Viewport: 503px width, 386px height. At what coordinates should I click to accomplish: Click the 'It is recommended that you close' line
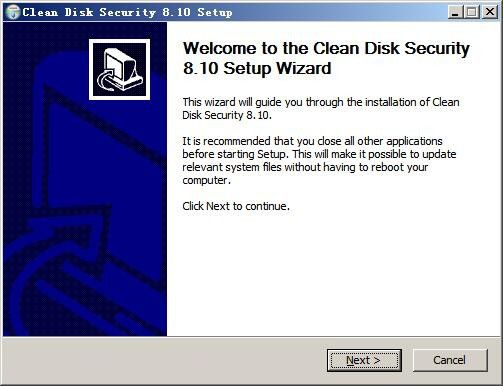click(x=312, y=141)
